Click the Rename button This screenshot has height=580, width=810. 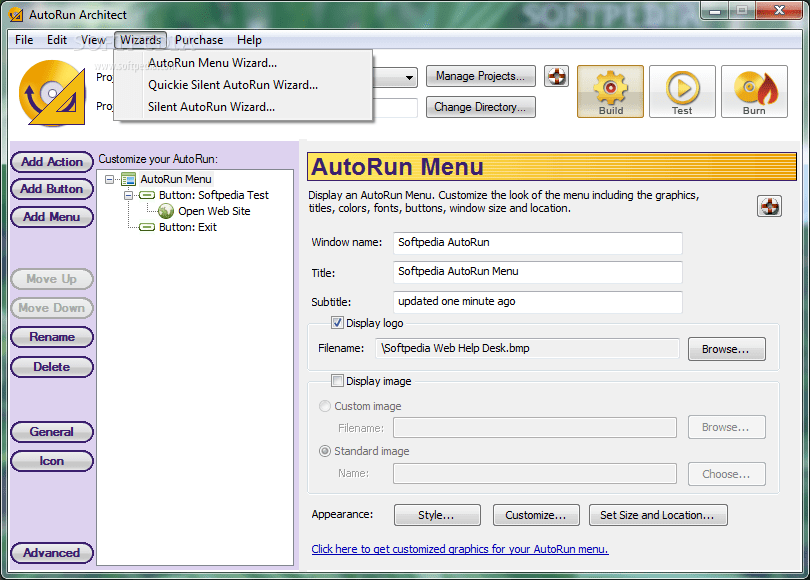52,337
